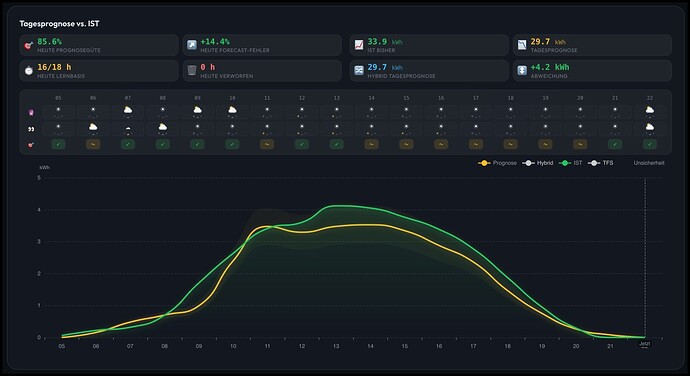Click the kWh unit label above y-axis
Image resolution: width=690 pixels, height=376 pixels.
[x=44, y=168]
